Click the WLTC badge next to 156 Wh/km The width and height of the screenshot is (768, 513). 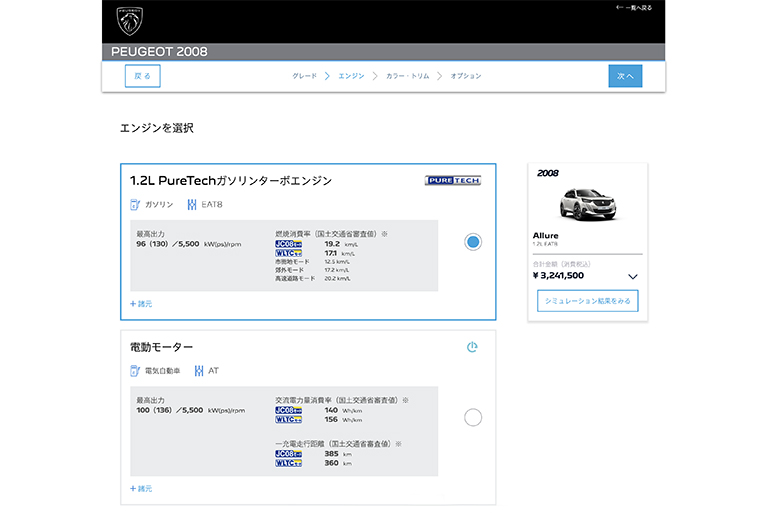[288, 419]
